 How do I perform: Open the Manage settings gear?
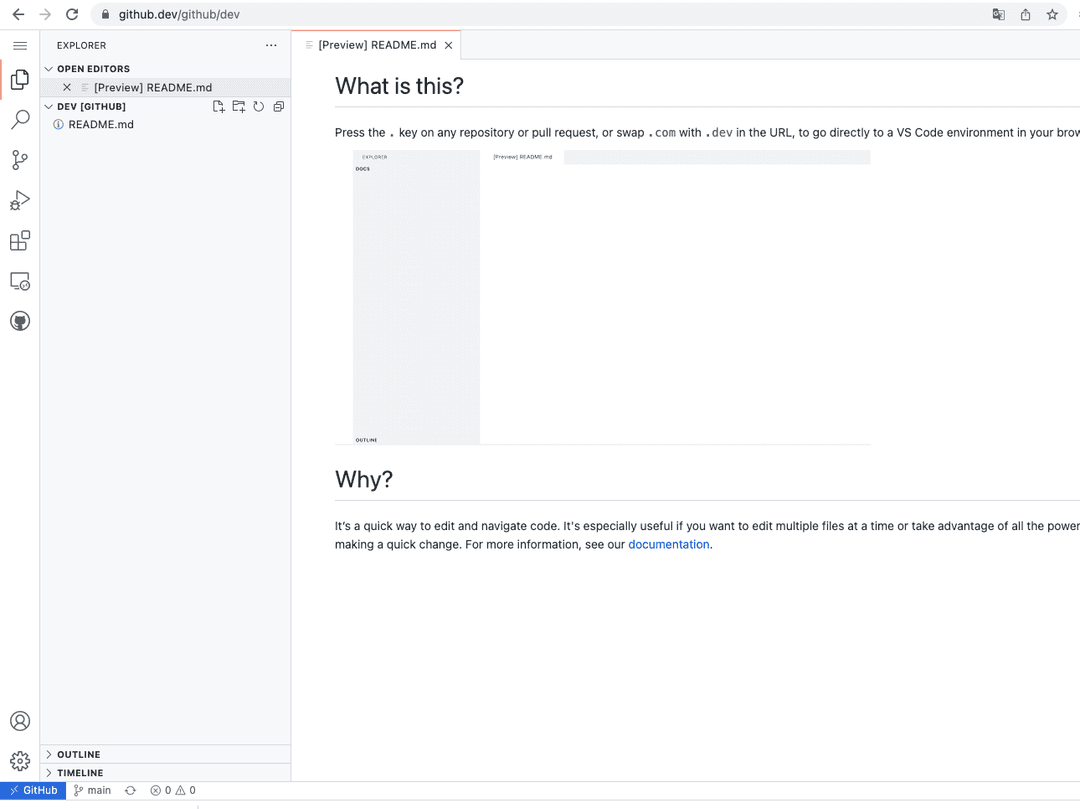(19, 760)
